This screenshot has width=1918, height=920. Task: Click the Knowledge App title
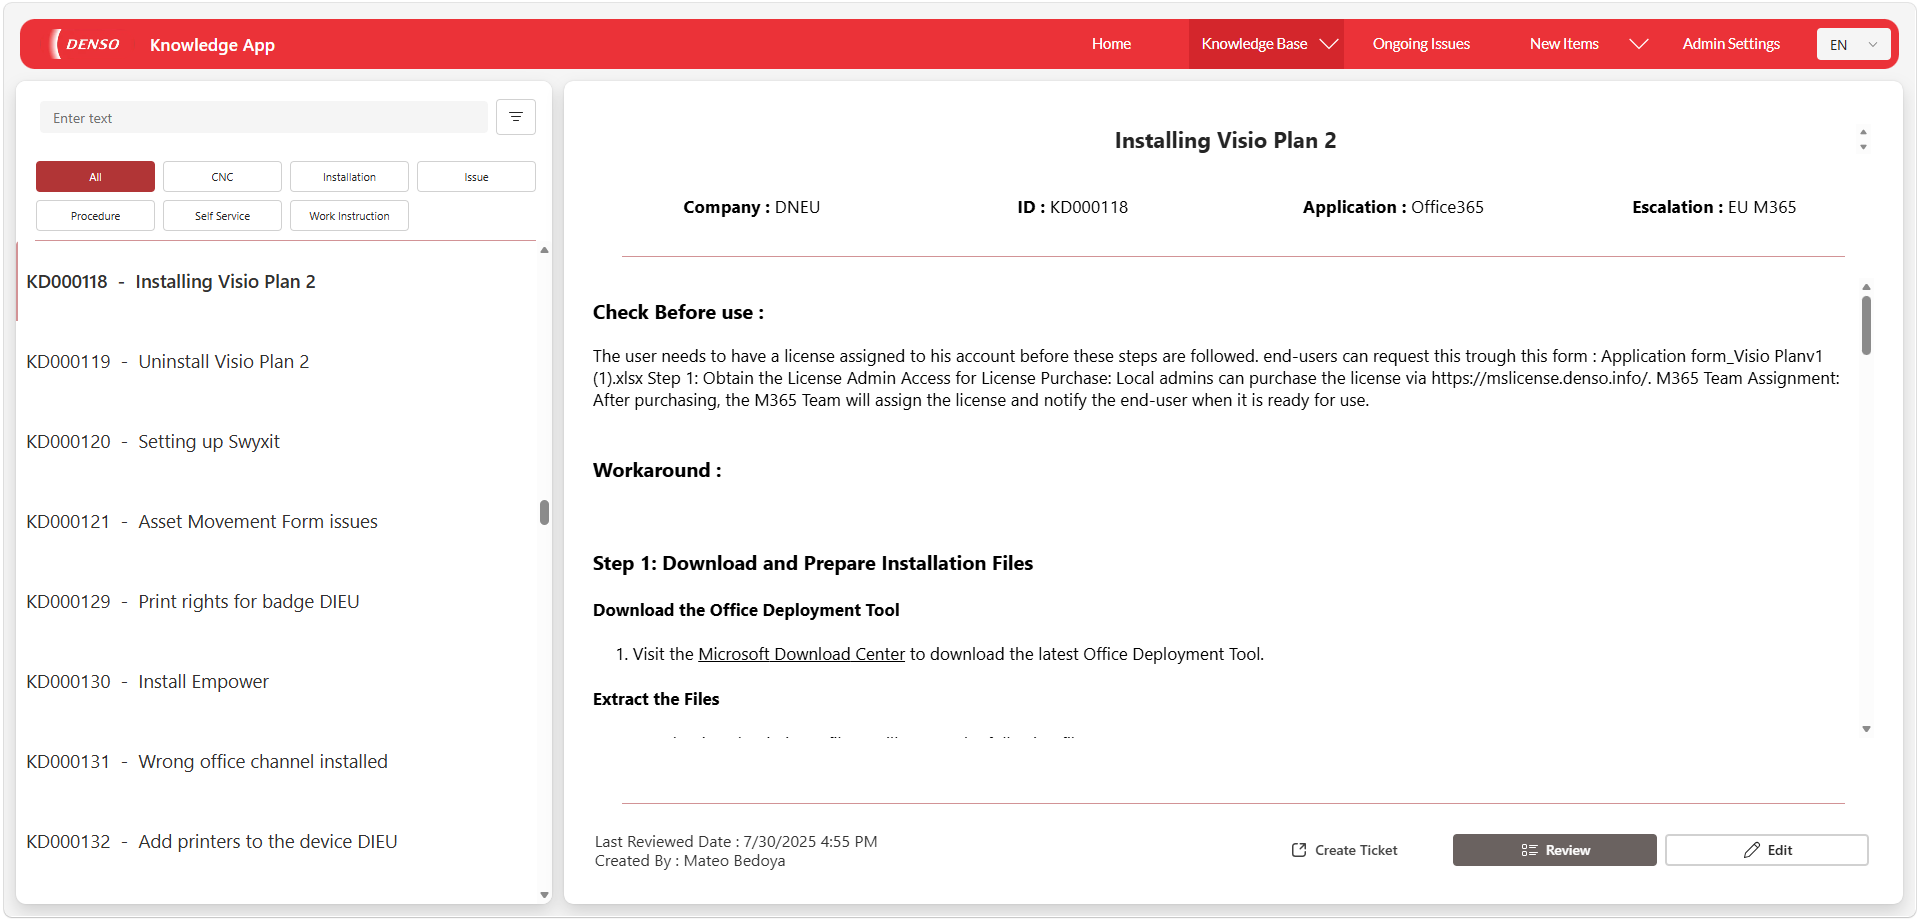[x=212, y=45]
